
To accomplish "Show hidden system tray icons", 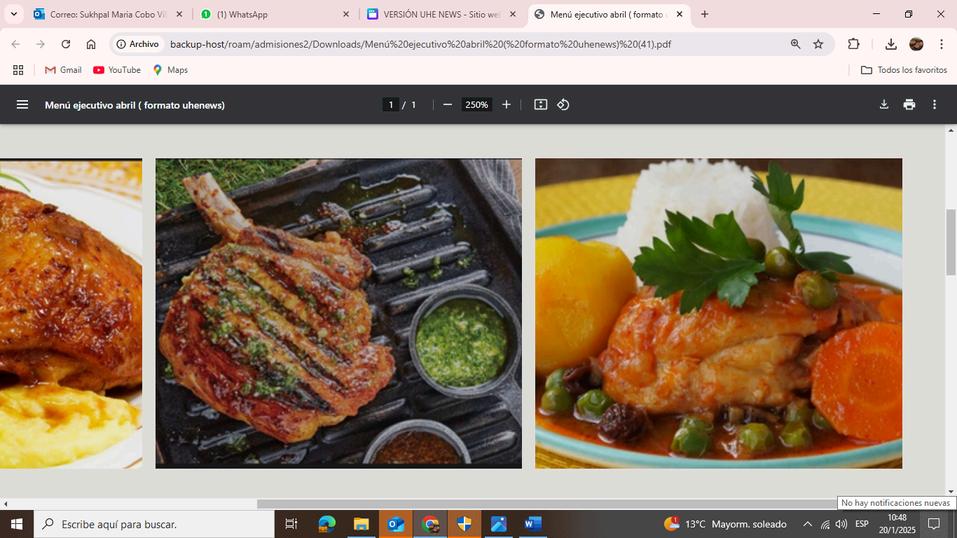I will tap(807, 524).
